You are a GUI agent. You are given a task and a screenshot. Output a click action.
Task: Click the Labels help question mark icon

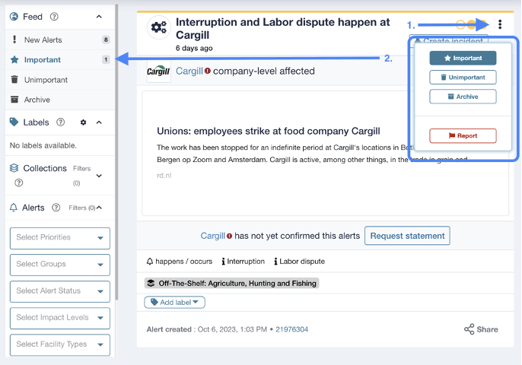(60, 122)
